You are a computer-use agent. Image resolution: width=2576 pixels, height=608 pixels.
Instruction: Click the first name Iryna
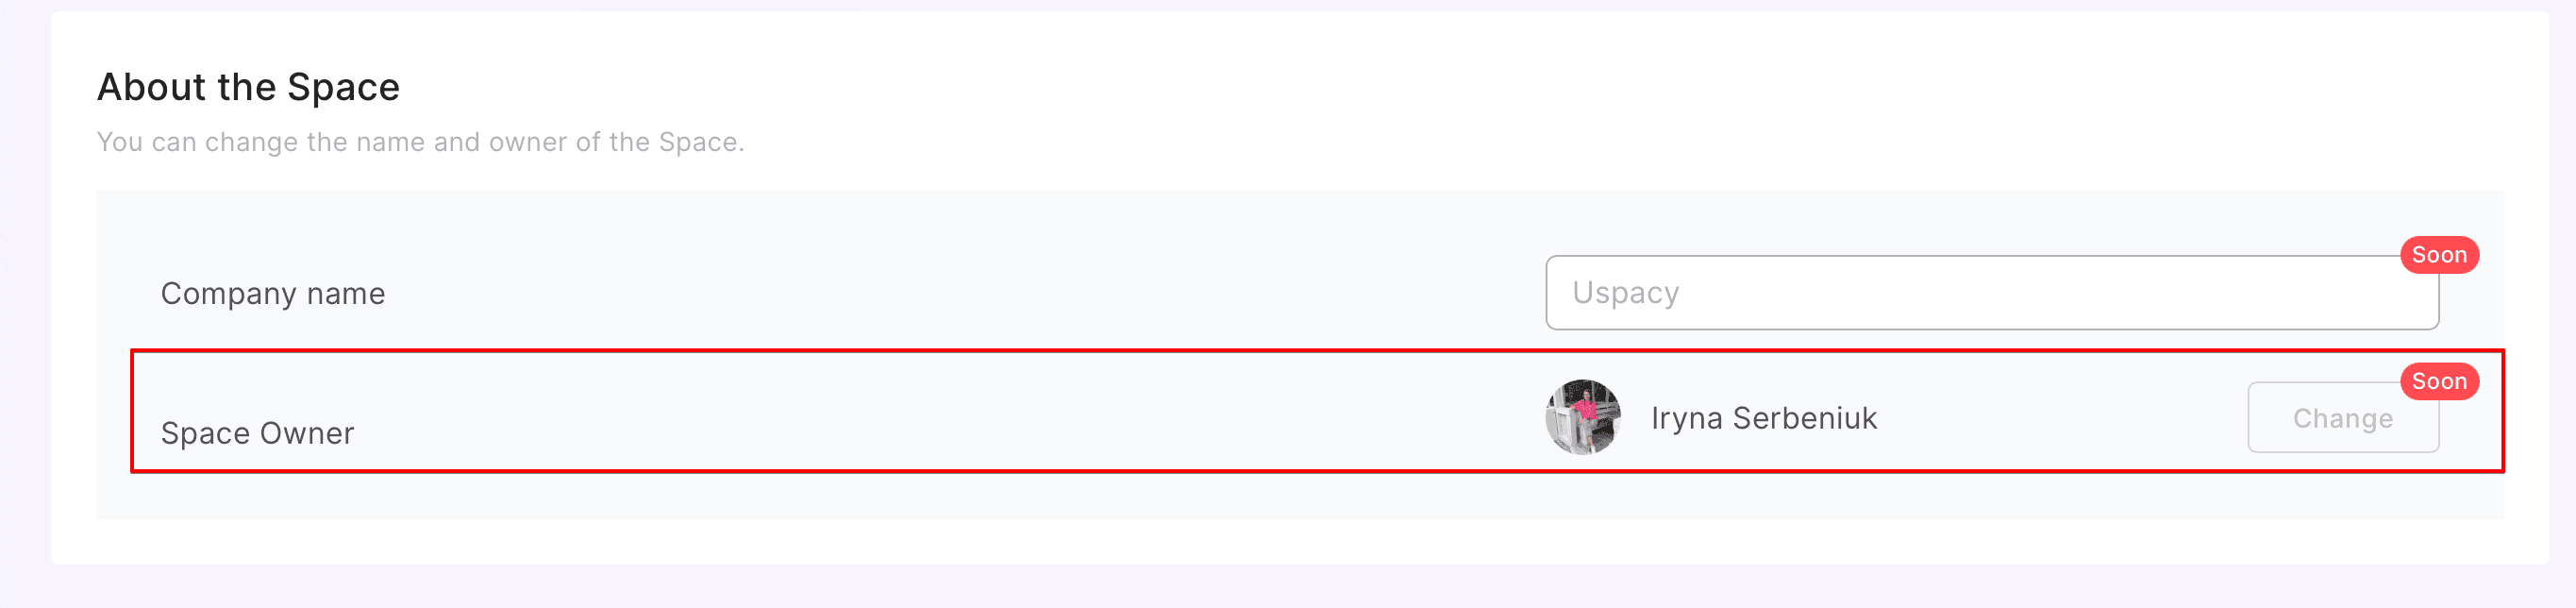[x=1686, y=418]
